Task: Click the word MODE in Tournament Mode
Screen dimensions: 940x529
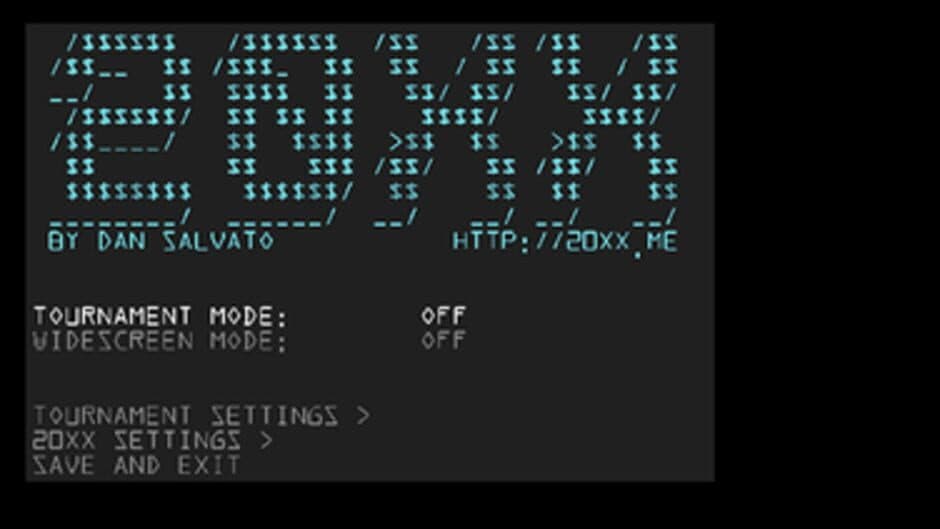Action: (249, 315)
